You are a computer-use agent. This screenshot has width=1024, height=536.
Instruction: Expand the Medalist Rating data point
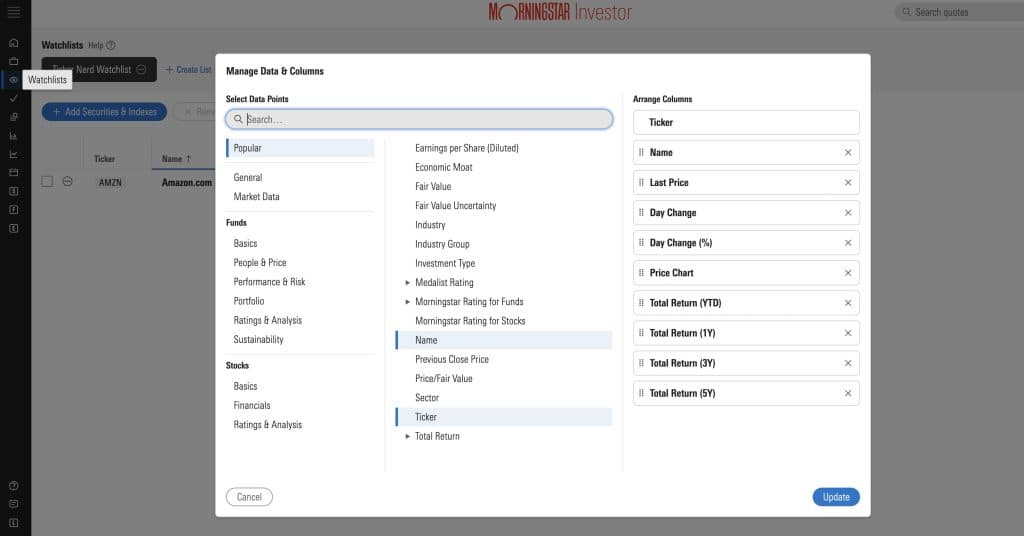[x=408, y=283]
